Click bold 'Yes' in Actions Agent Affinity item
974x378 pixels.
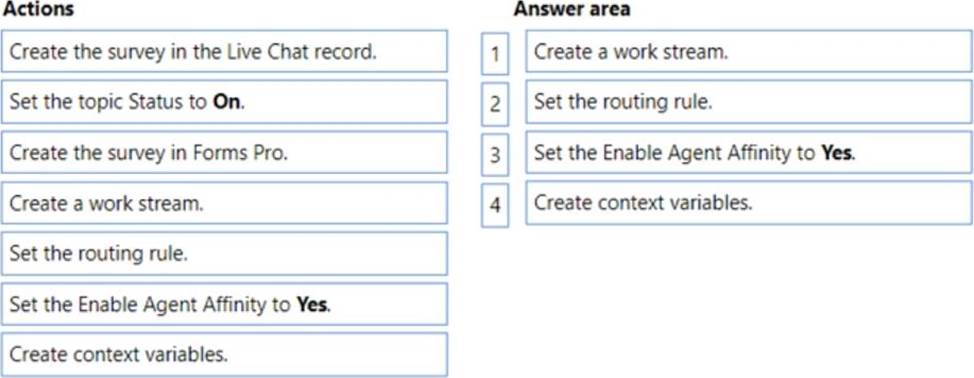312,304
